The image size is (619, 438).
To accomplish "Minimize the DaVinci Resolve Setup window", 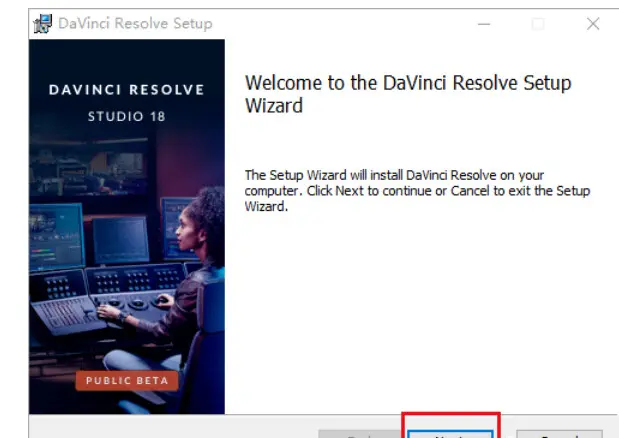I will click(x=484, y=24).
